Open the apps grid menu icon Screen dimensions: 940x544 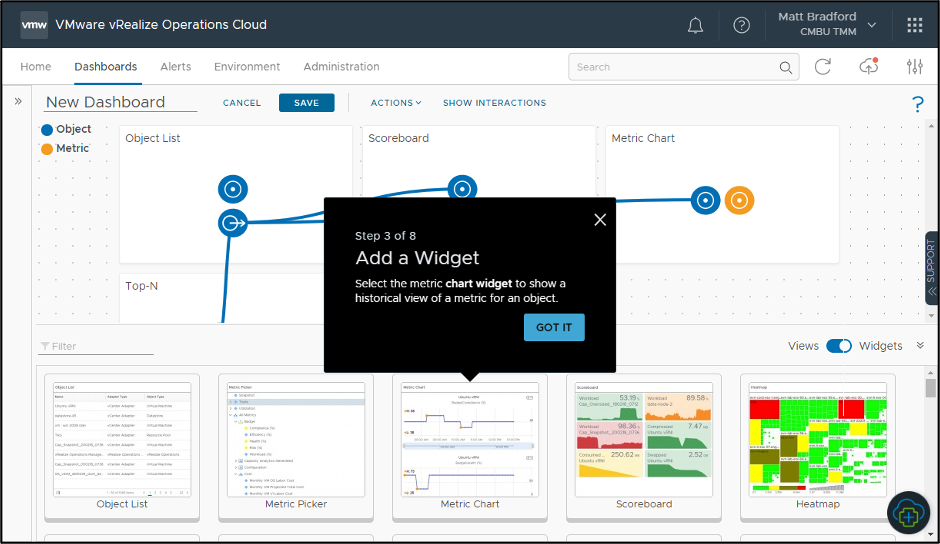coord(914,25)
